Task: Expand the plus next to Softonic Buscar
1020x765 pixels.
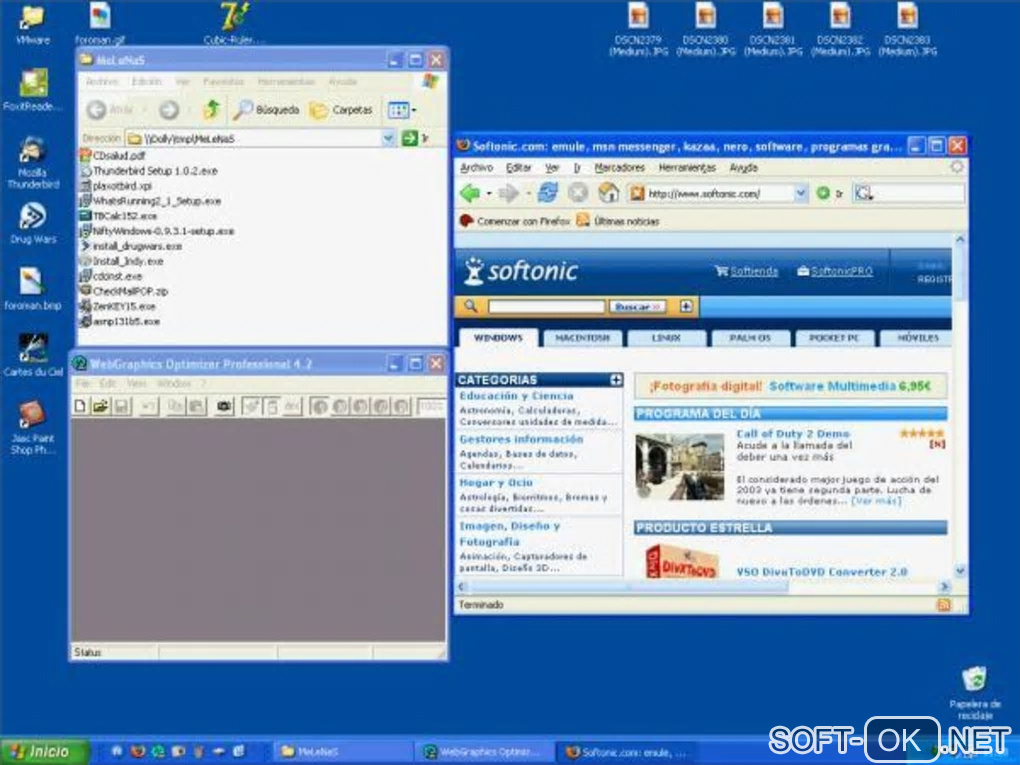Action: click(x=686, y=306)
